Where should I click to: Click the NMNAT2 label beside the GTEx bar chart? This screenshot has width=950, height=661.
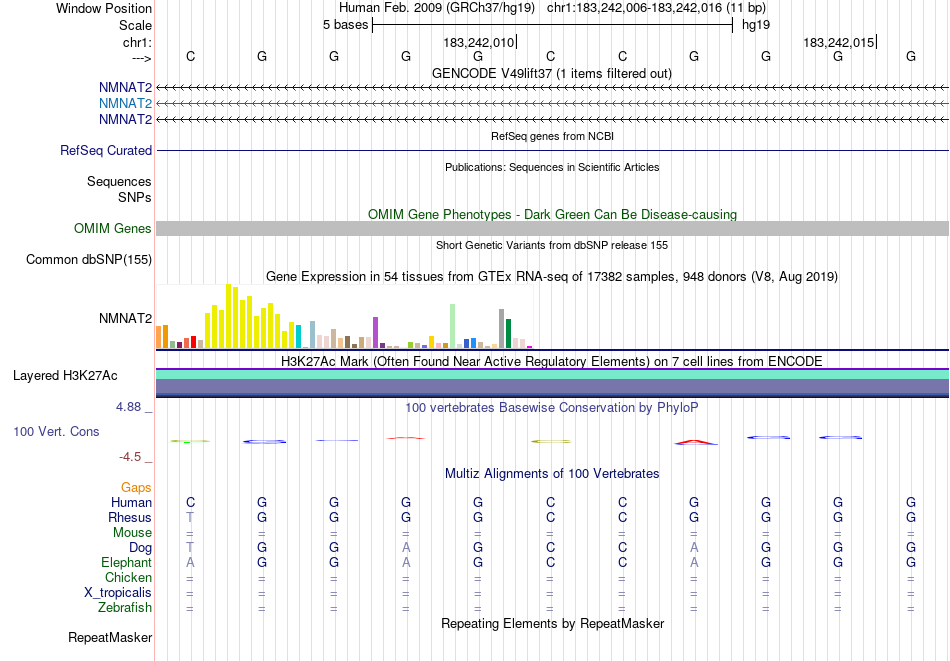click(x=125, y=318)
